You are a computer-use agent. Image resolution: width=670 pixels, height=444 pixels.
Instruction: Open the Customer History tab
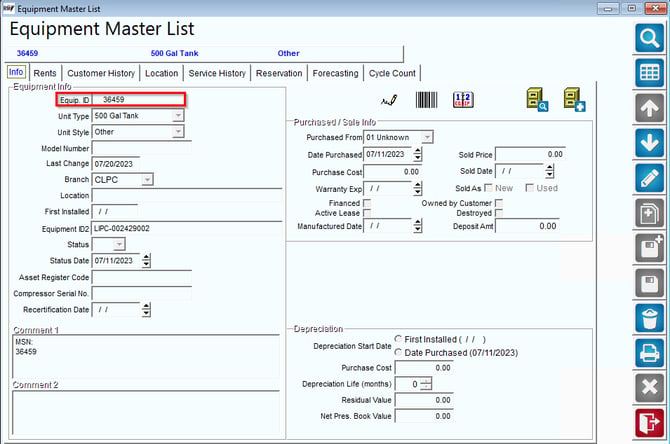pyautogui.click(x=101, y=73)
